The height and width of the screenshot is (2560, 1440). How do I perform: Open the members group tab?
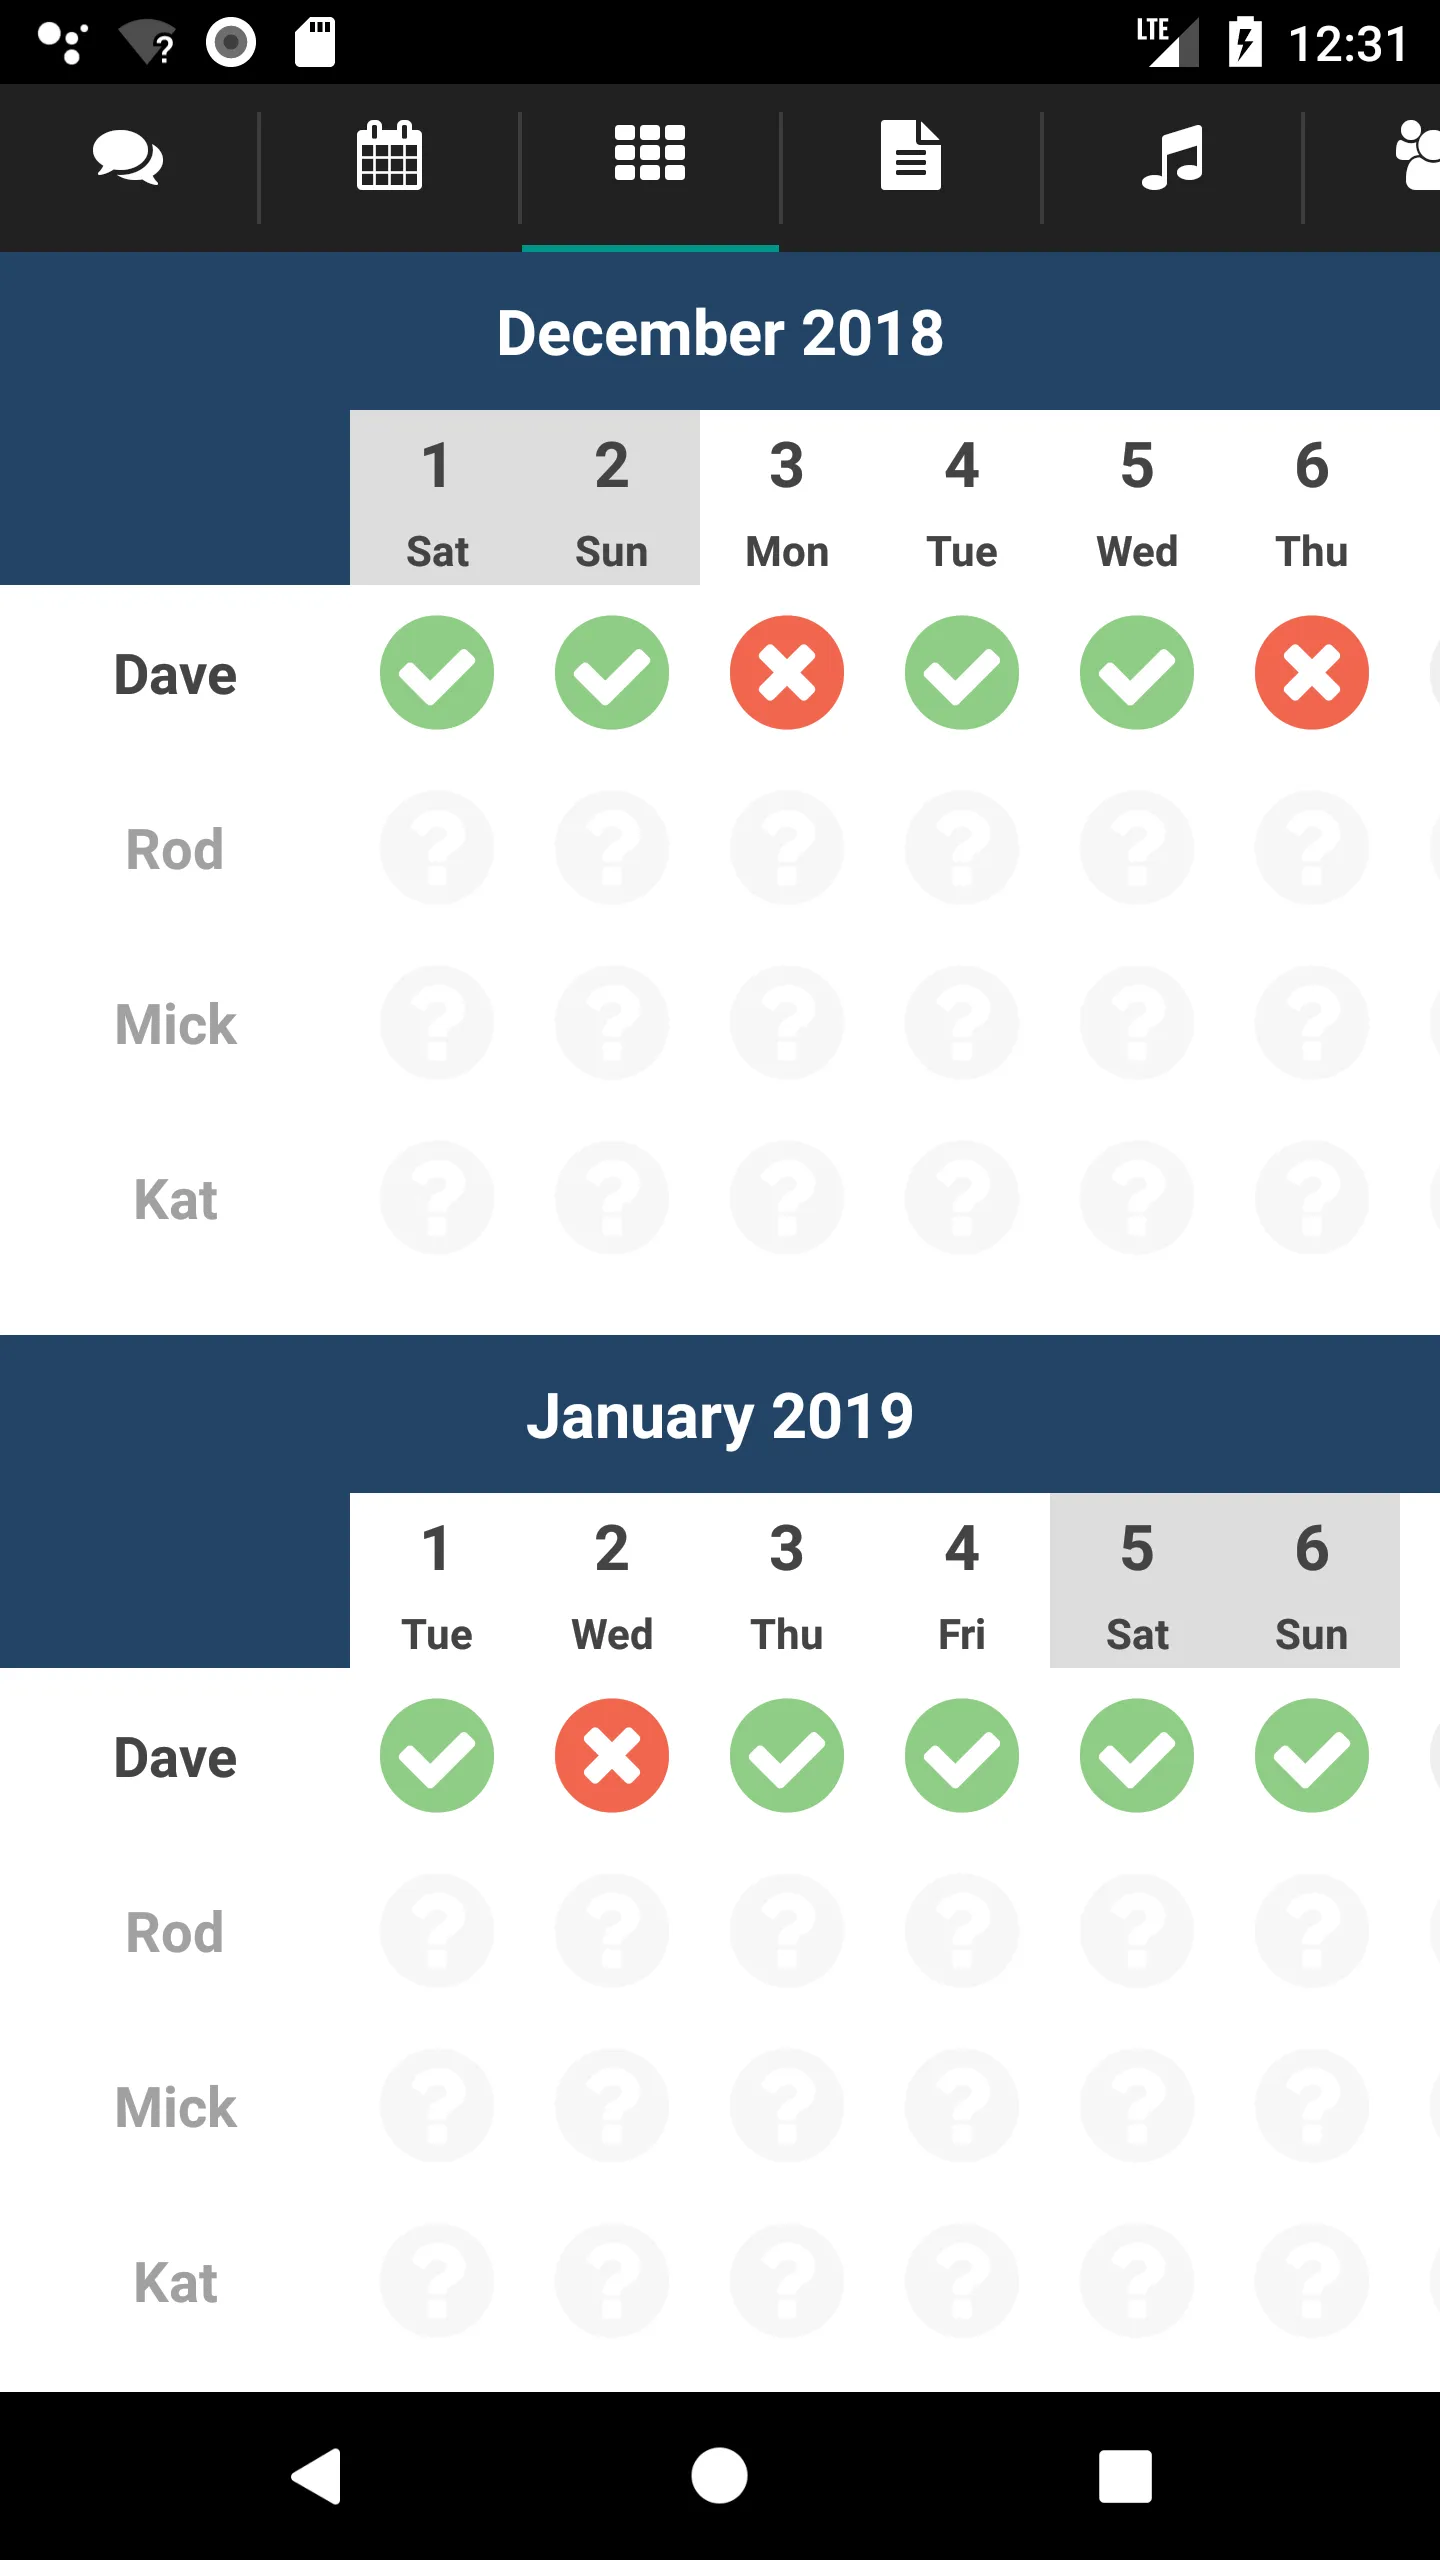(x=1418, y=155)
